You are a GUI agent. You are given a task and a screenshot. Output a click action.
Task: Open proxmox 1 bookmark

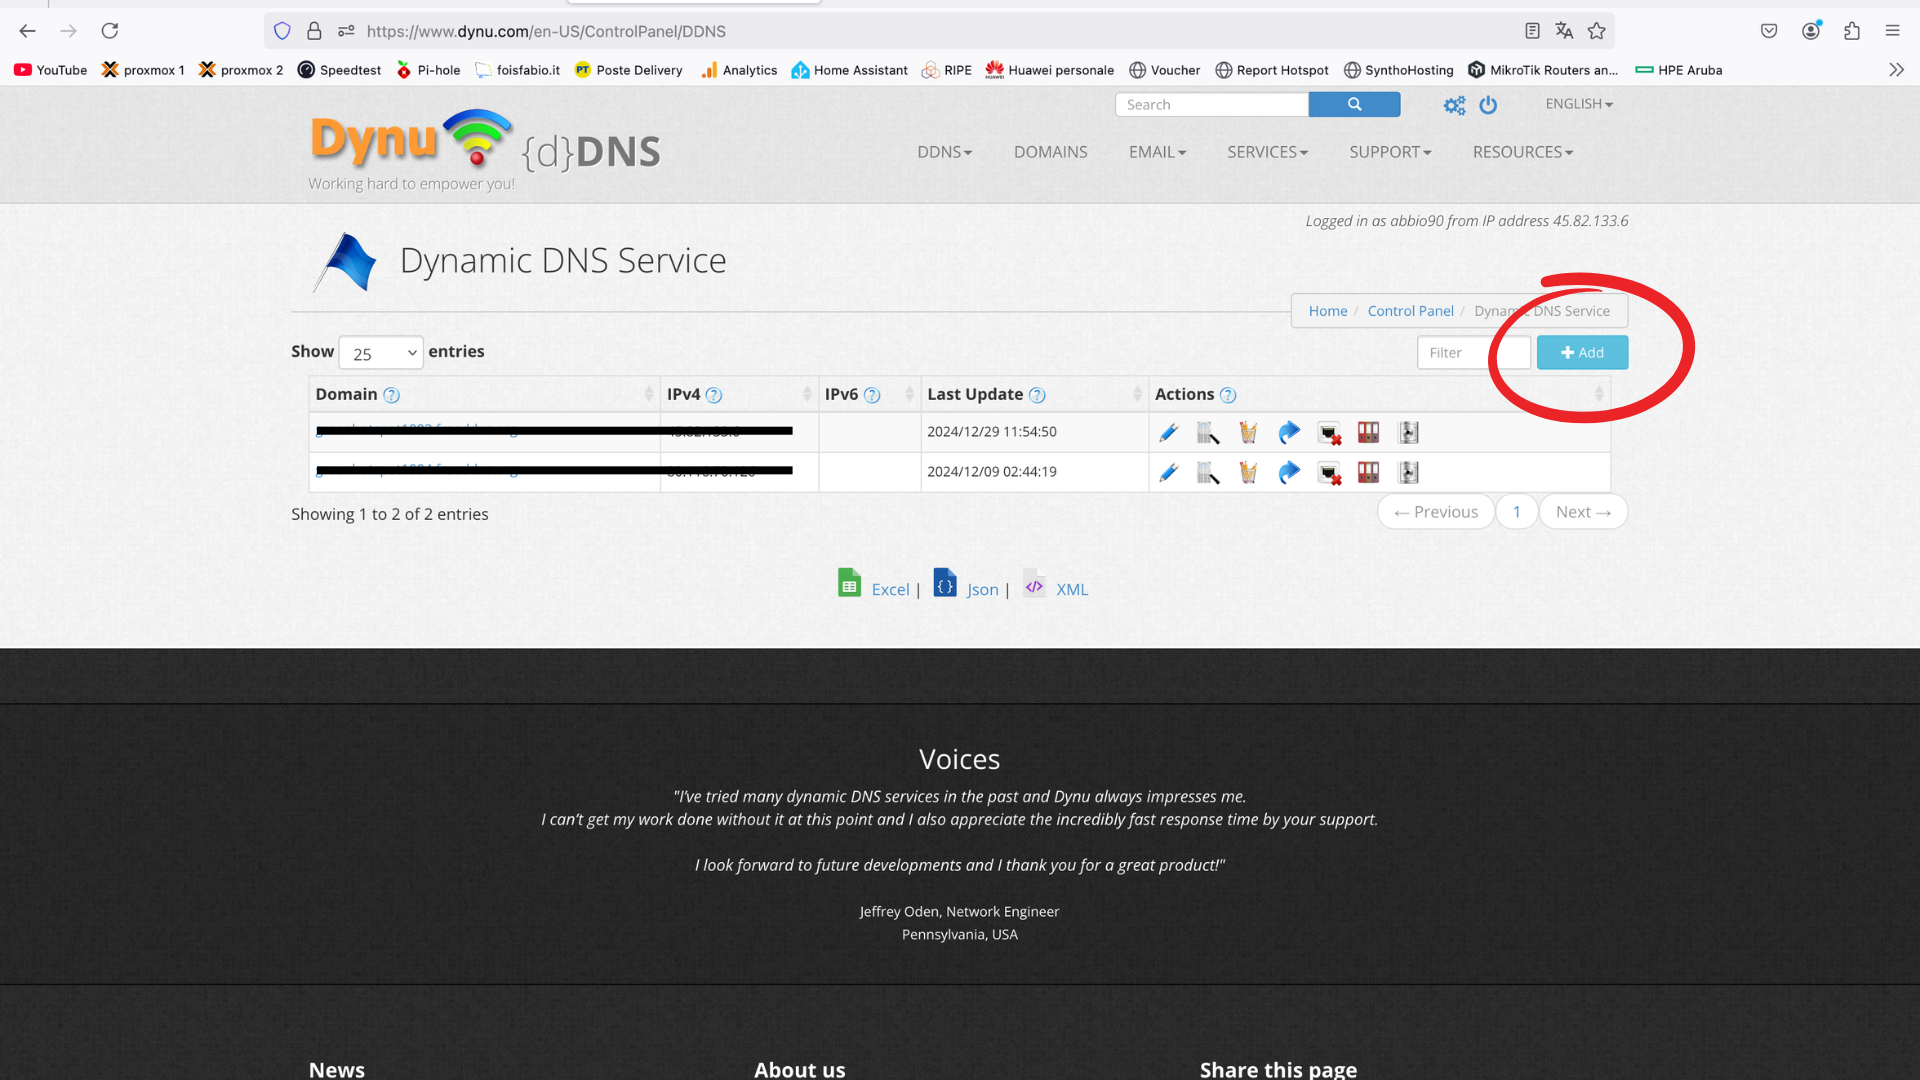(143, 70)
